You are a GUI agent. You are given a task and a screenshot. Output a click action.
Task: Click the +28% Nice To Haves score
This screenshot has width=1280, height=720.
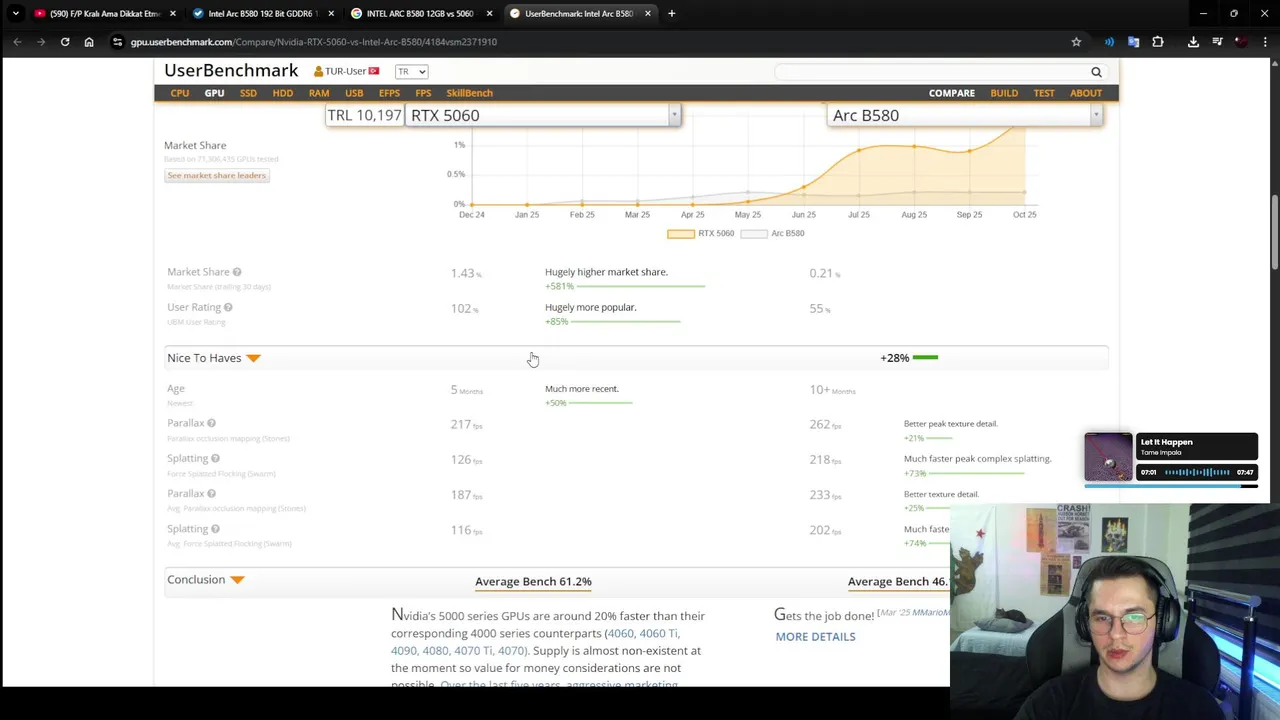pos(895,358)
